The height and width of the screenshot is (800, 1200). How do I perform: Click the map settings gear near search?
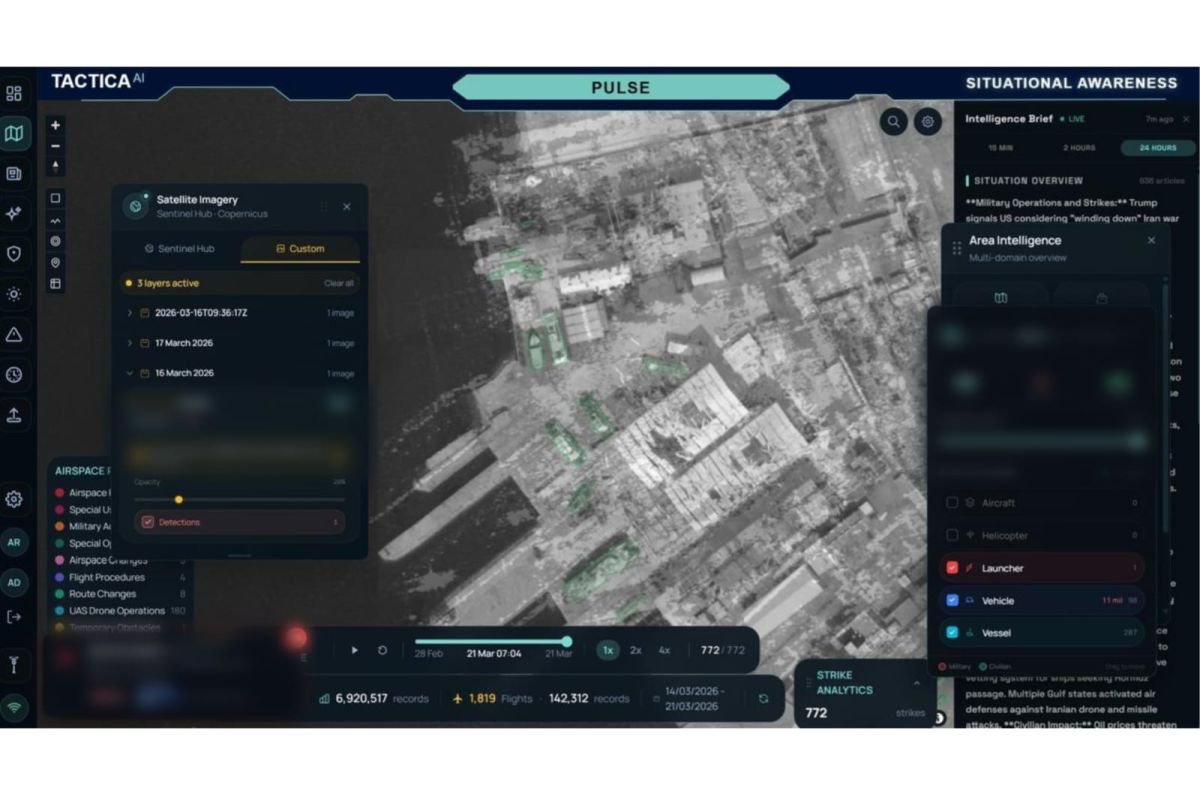(928, 122)
